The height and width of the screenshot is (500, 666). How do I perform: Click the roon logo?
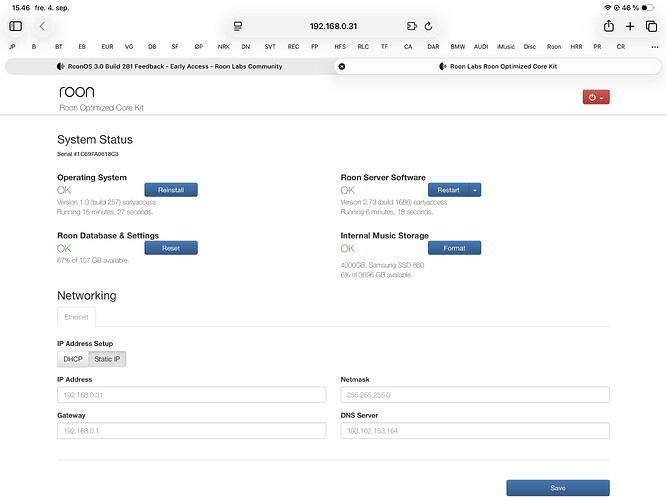pos(77,92)
